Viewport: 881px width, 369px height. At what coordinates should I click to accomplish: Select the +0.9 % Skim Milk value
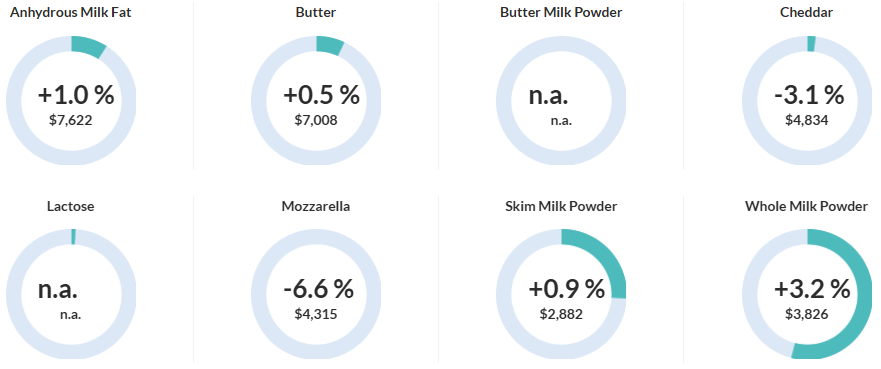(x=566, y=289)
